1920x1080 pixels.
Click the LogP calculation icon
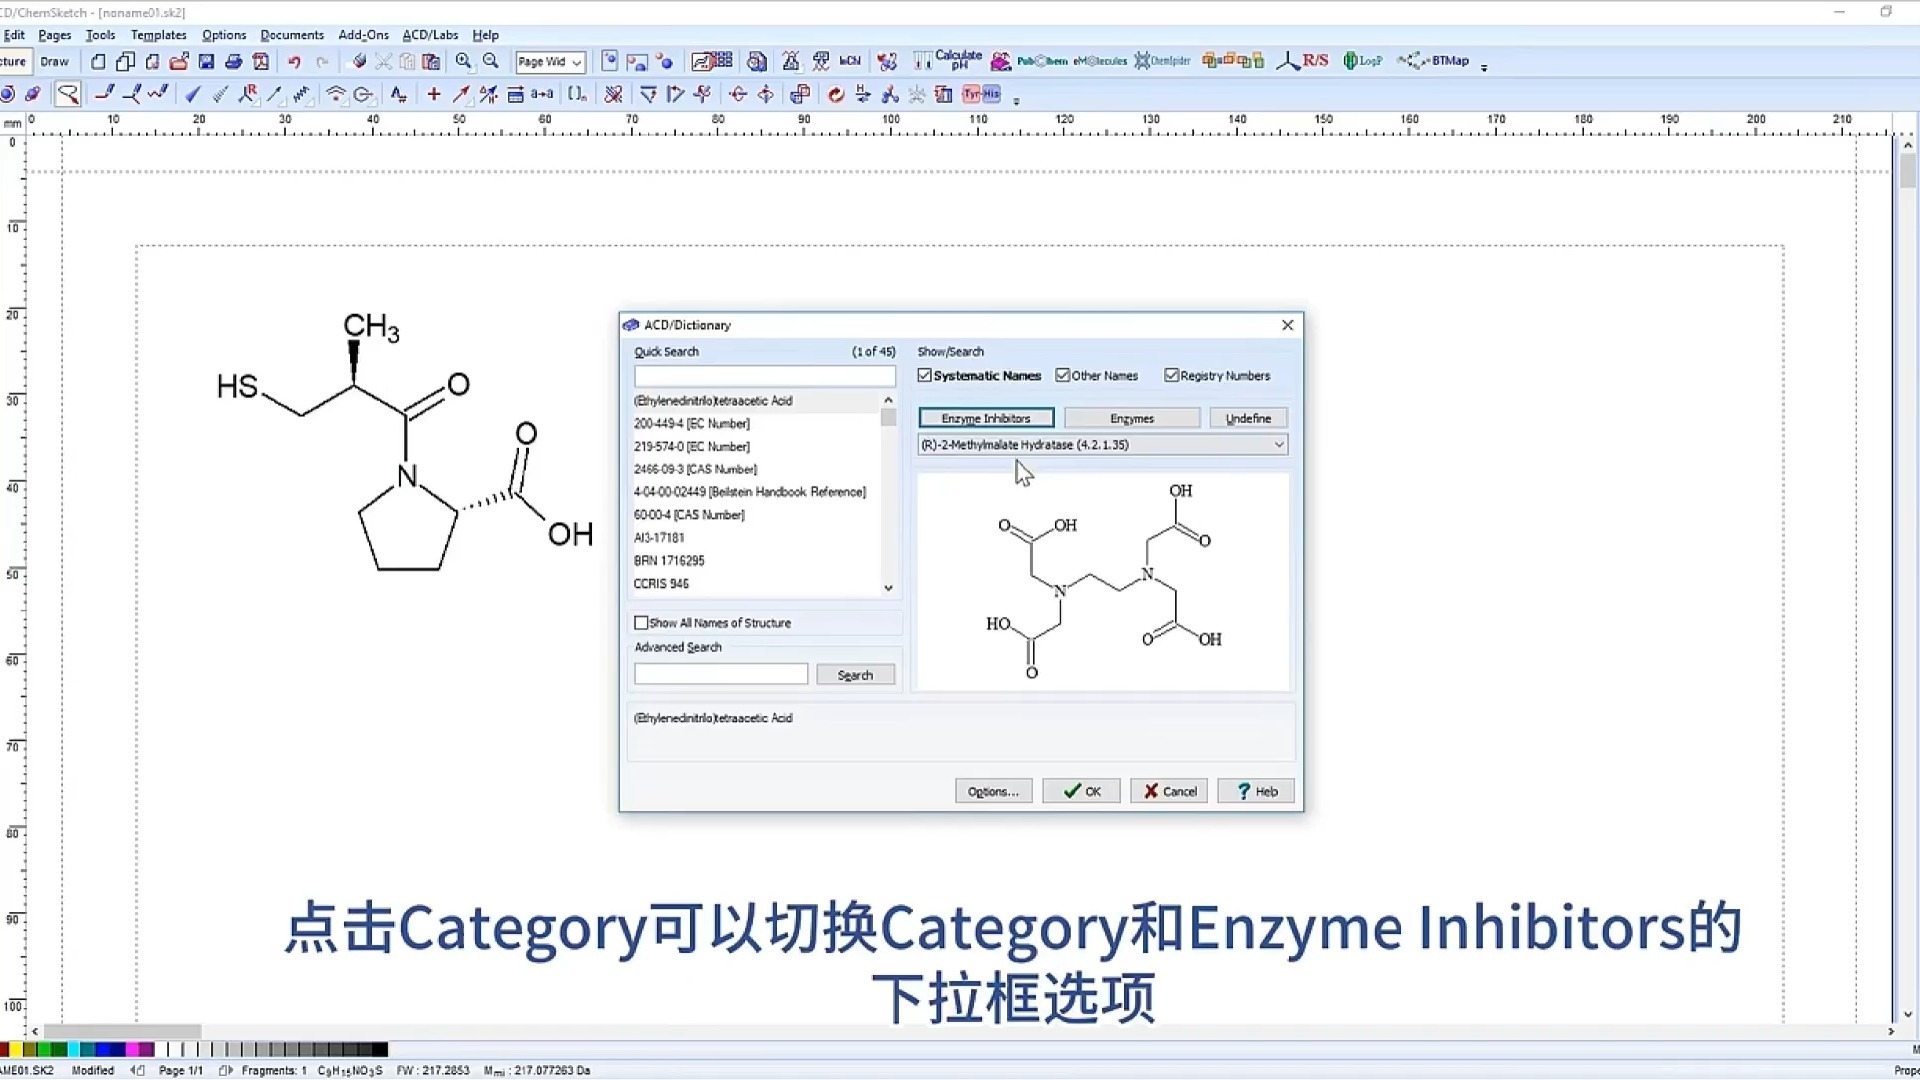pos(1362,61)
